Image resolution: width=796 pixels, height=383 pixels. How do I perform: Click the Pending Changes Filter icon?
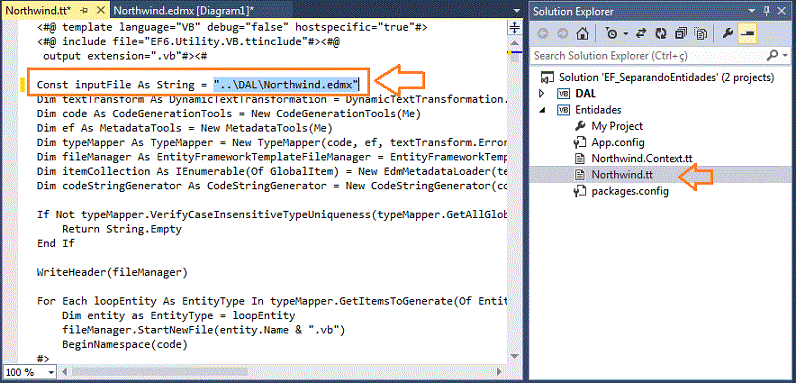pos(612,34)
